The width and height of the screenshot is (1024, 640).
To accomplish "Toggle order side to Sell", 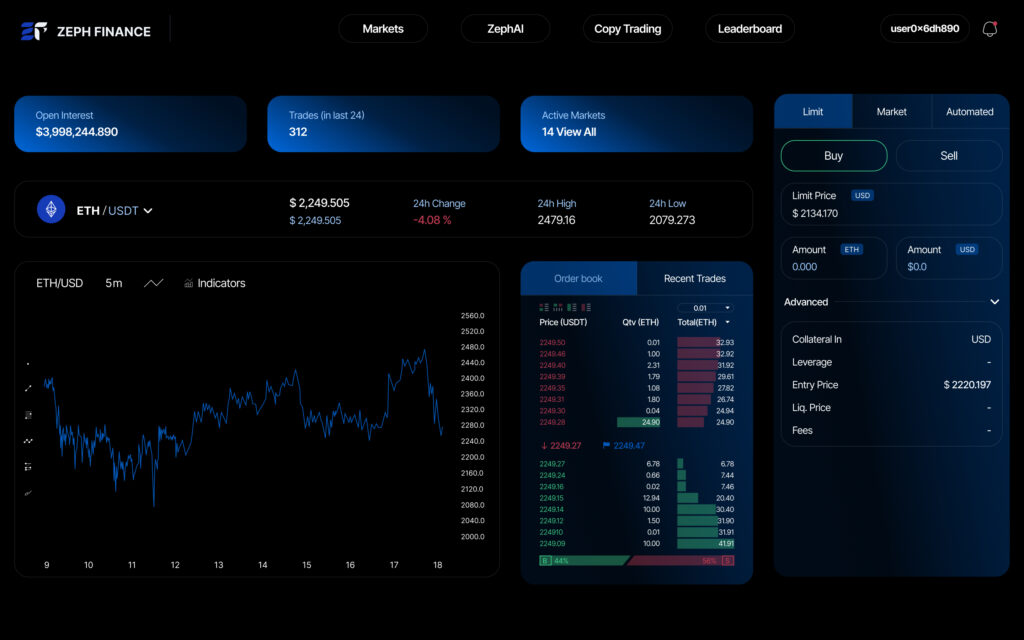I will coord(948,156).
